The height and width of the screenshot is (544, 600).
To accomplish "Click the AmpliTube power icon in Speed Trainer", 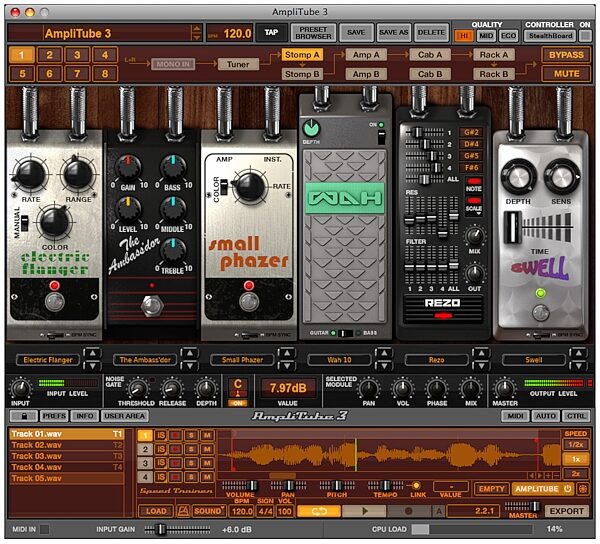I will point(567,489).
